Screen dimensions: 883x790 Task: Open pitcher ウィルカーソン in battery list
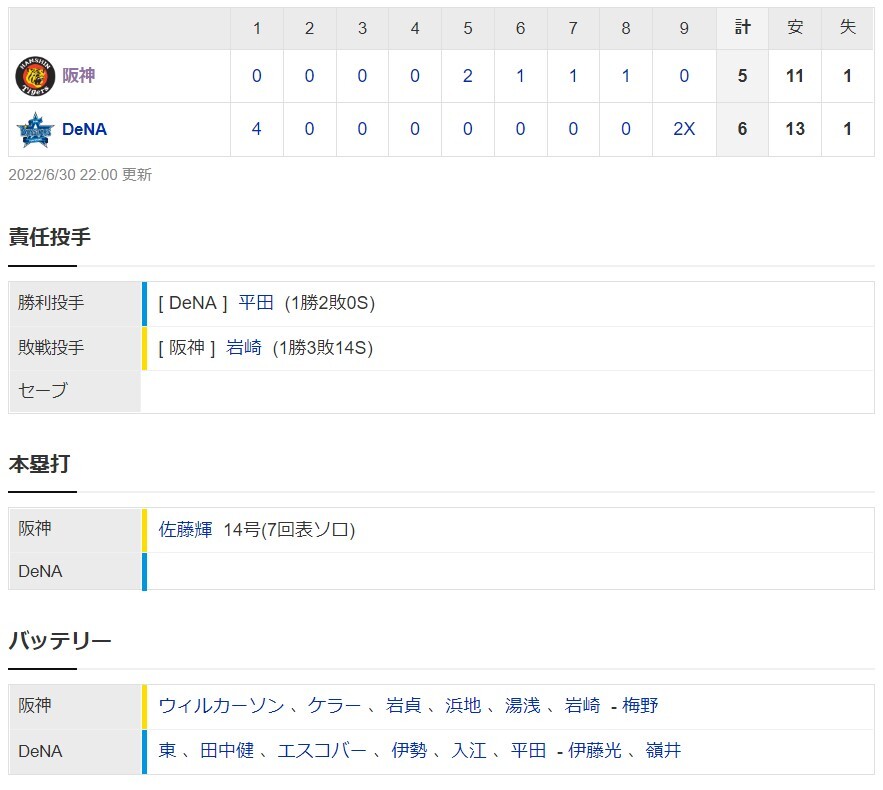coord(221,705)
